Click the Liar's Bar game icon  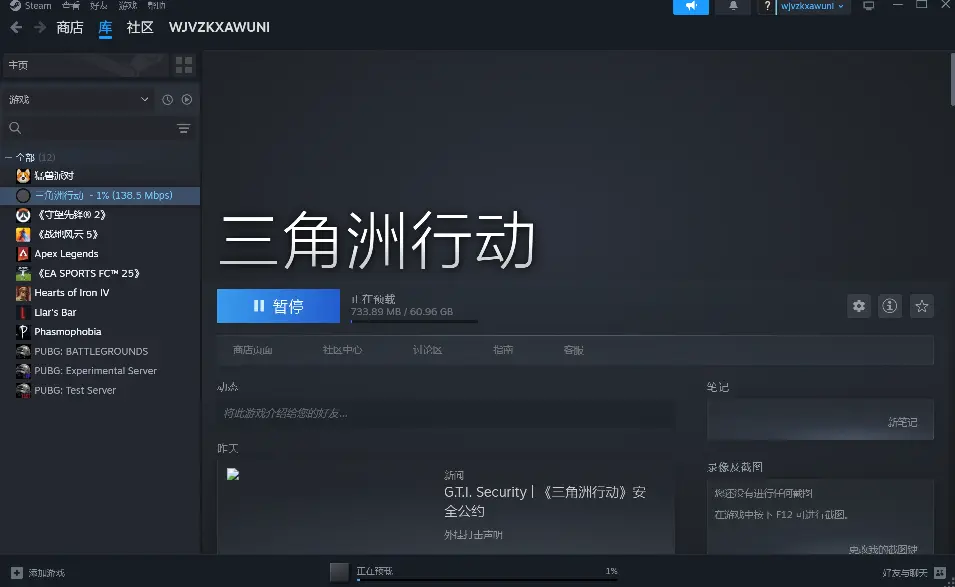(x=23, y=312)
